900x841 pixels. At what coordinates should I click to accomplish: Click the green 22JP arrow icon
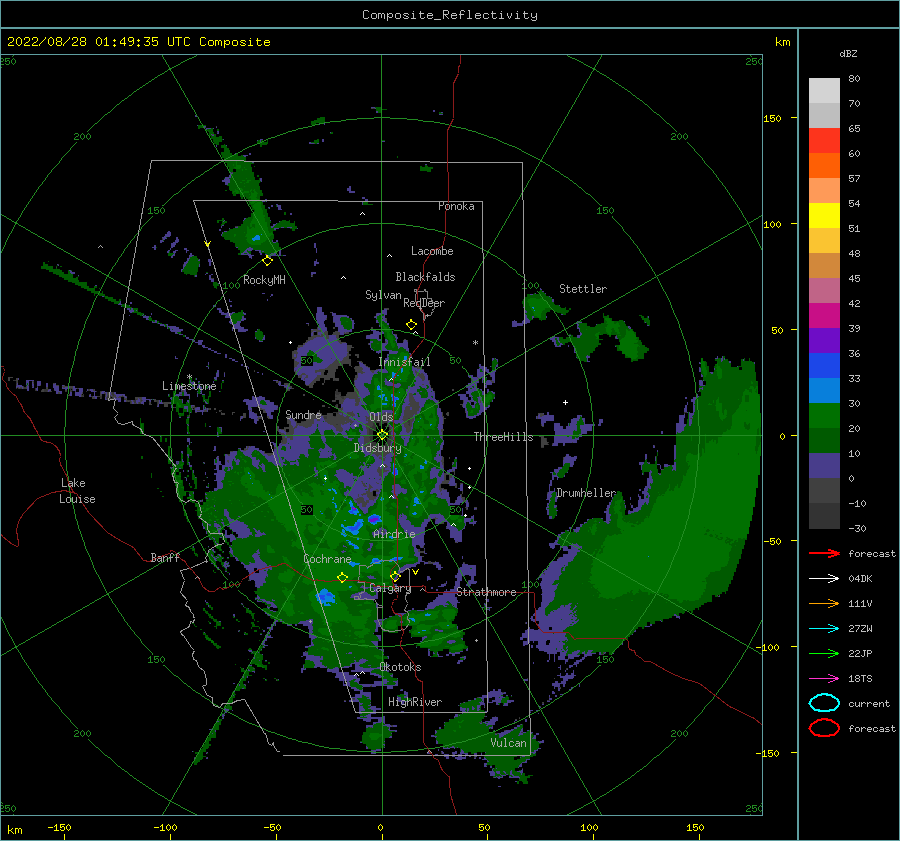tap(824, 653)
